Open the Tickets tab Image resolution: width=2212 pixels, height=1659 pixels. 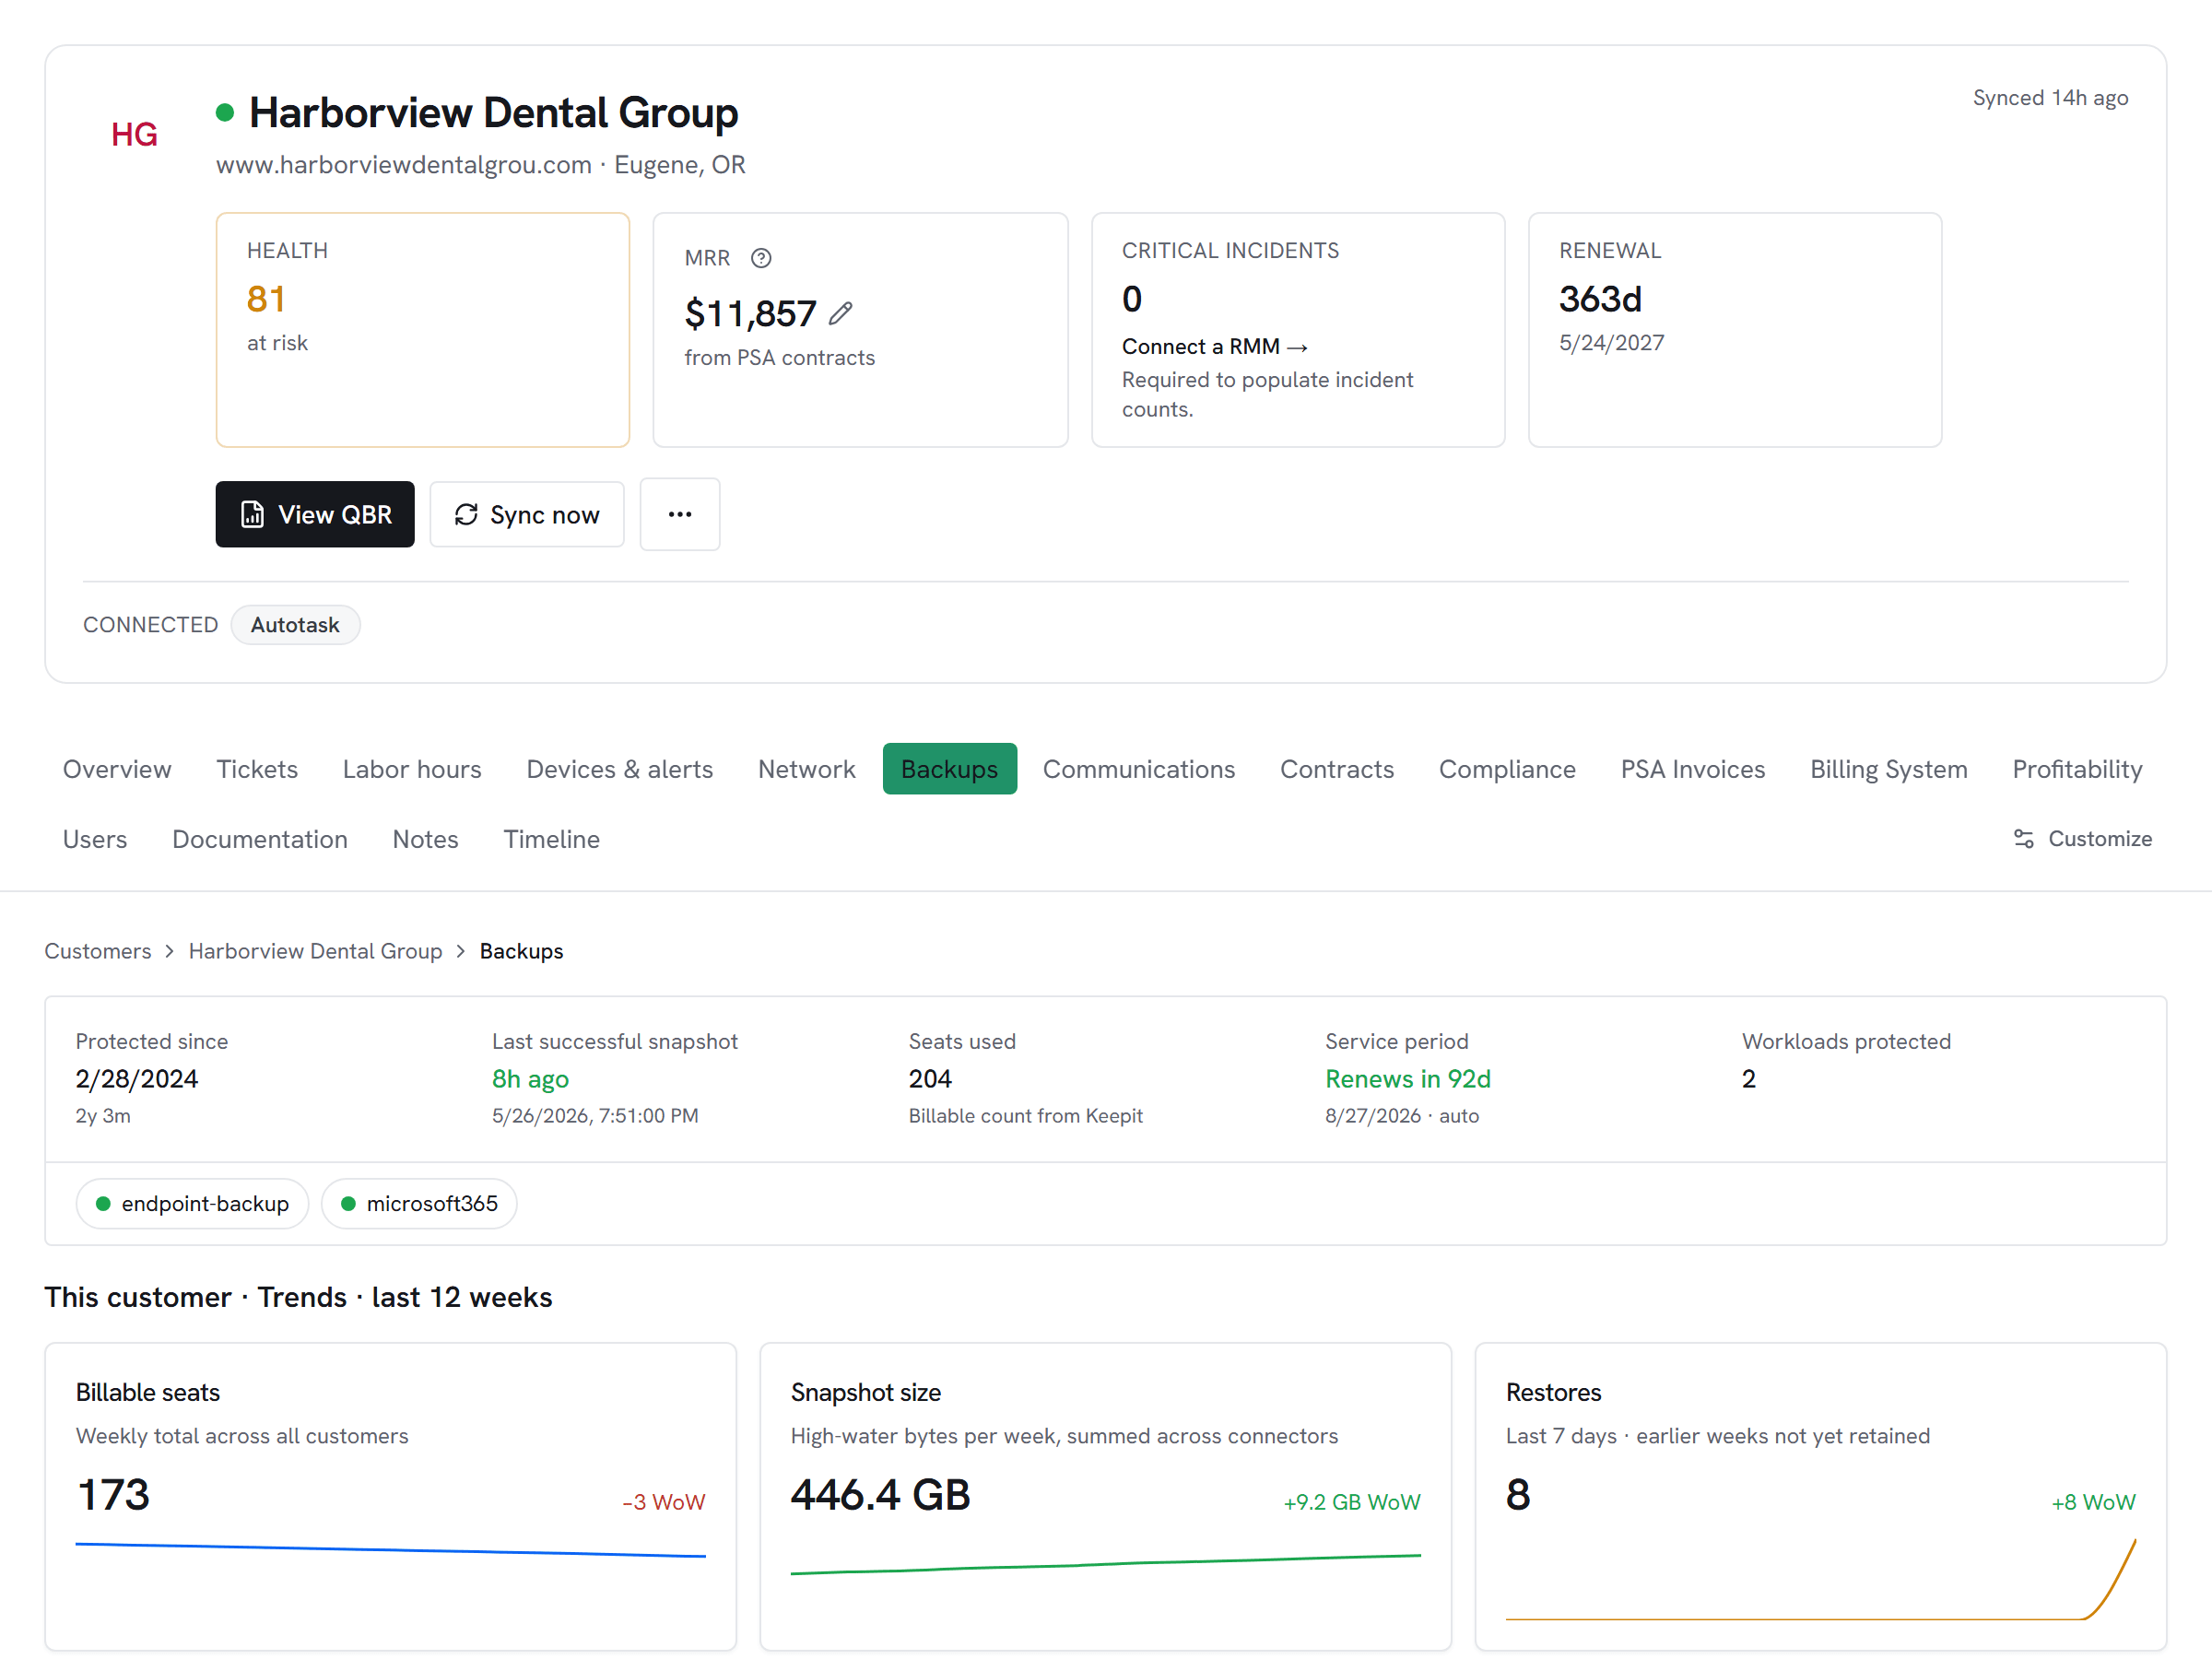(x=257, y=769)
